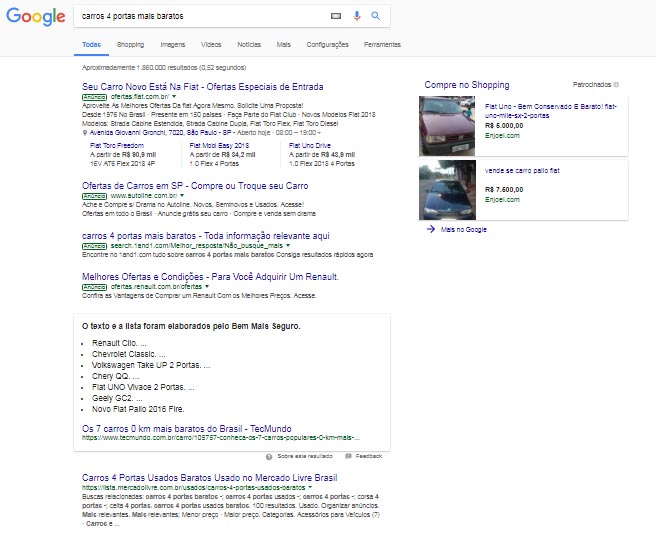Open the Fiat Uno Drive sitelink
This screenshot has width=656, height=536.
click(310, 146)
